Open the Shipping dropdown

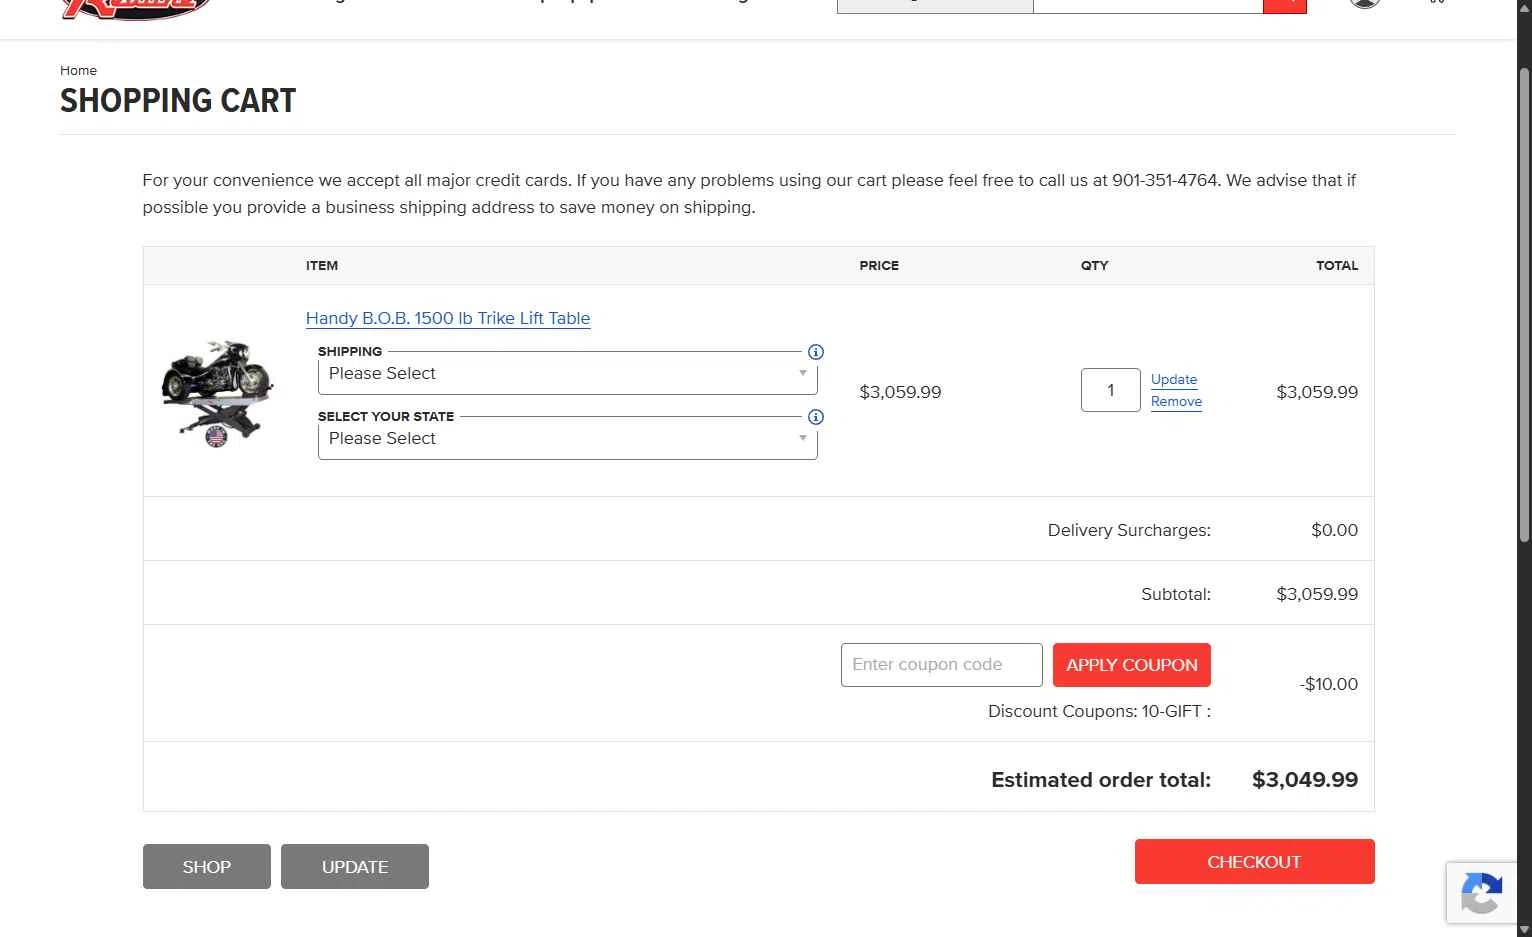[568, 374]
